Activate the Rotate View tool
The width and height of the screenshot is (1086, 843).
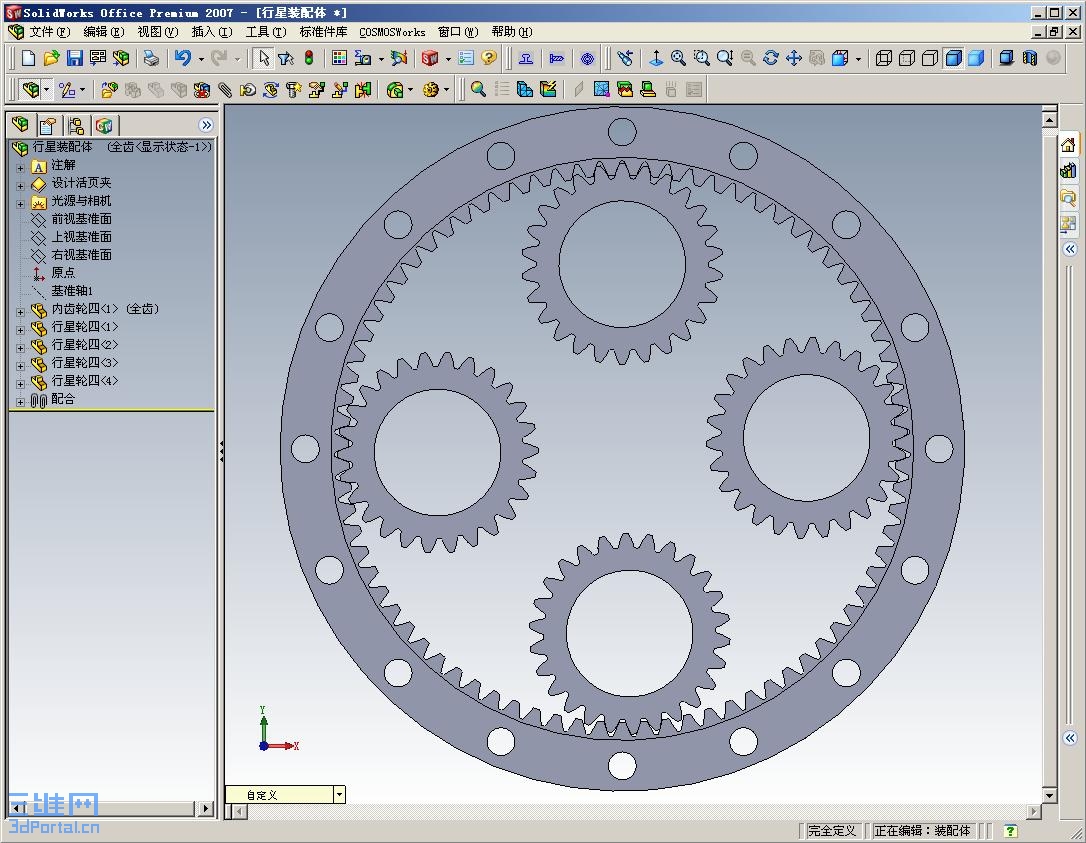pos(771,58)
